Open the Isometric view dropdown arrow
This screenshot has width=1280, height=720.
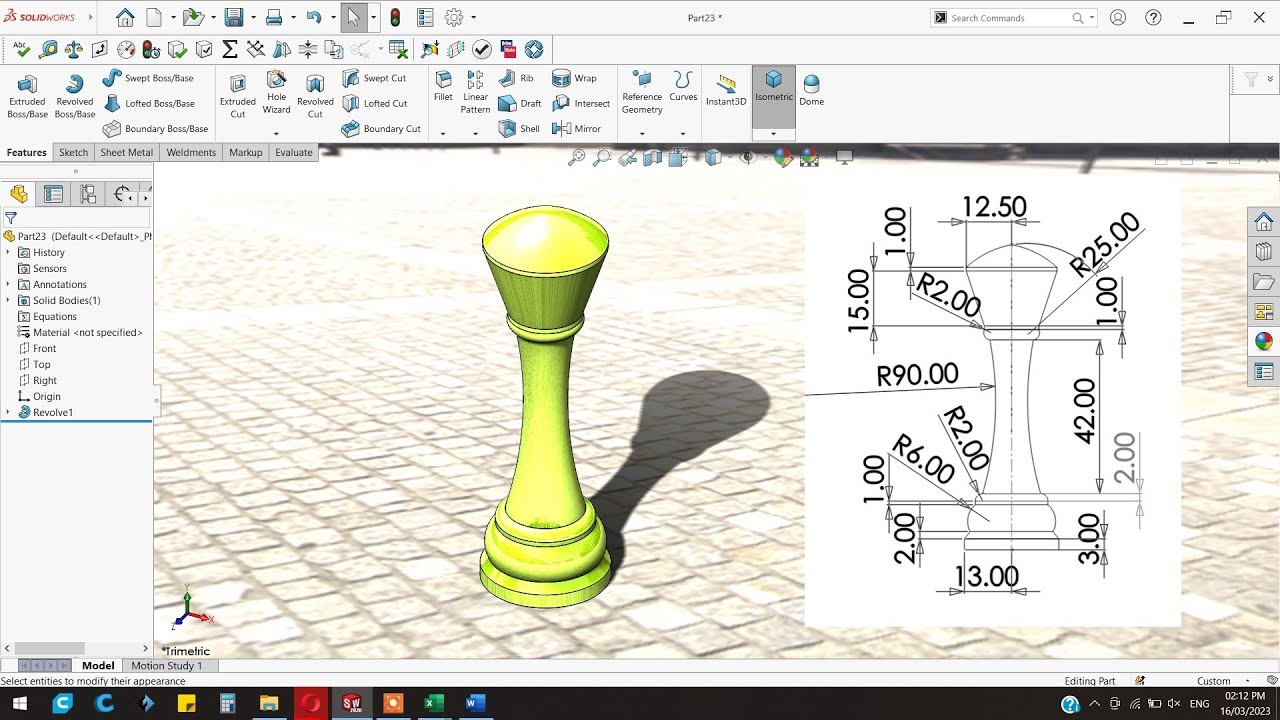point(774,133)
